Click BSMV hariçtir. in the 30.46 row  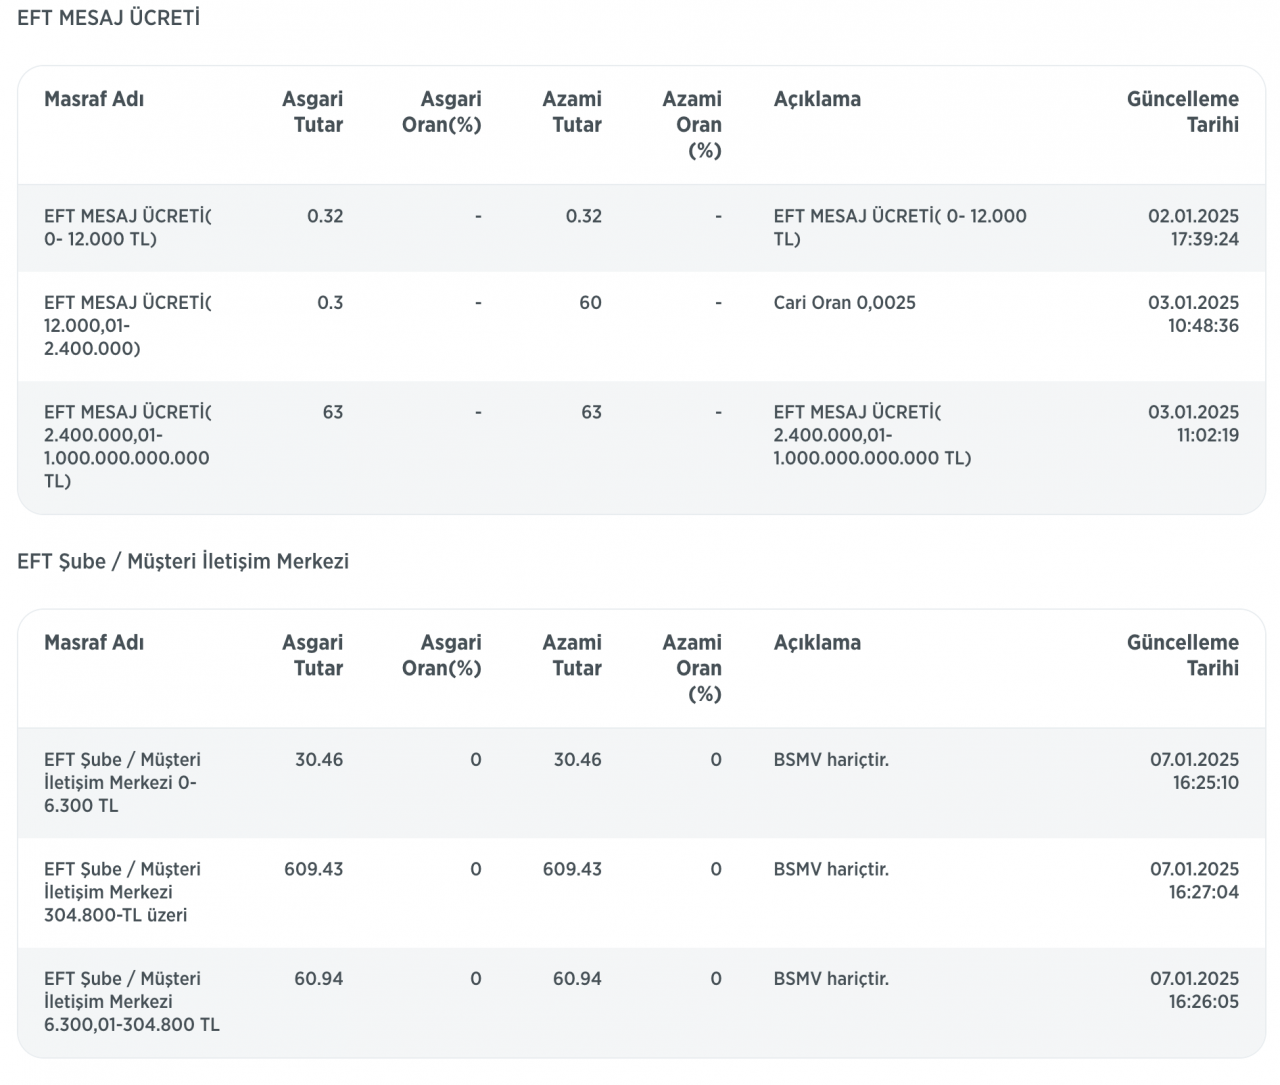pyautogui.click(x=831, y=759)
